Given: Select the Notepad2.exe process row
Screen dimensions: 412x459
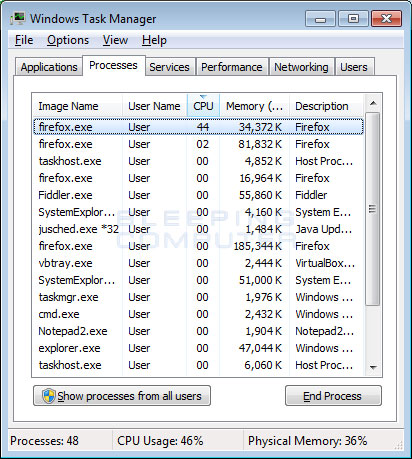Looking at the screenshot, I should point(198,331).
